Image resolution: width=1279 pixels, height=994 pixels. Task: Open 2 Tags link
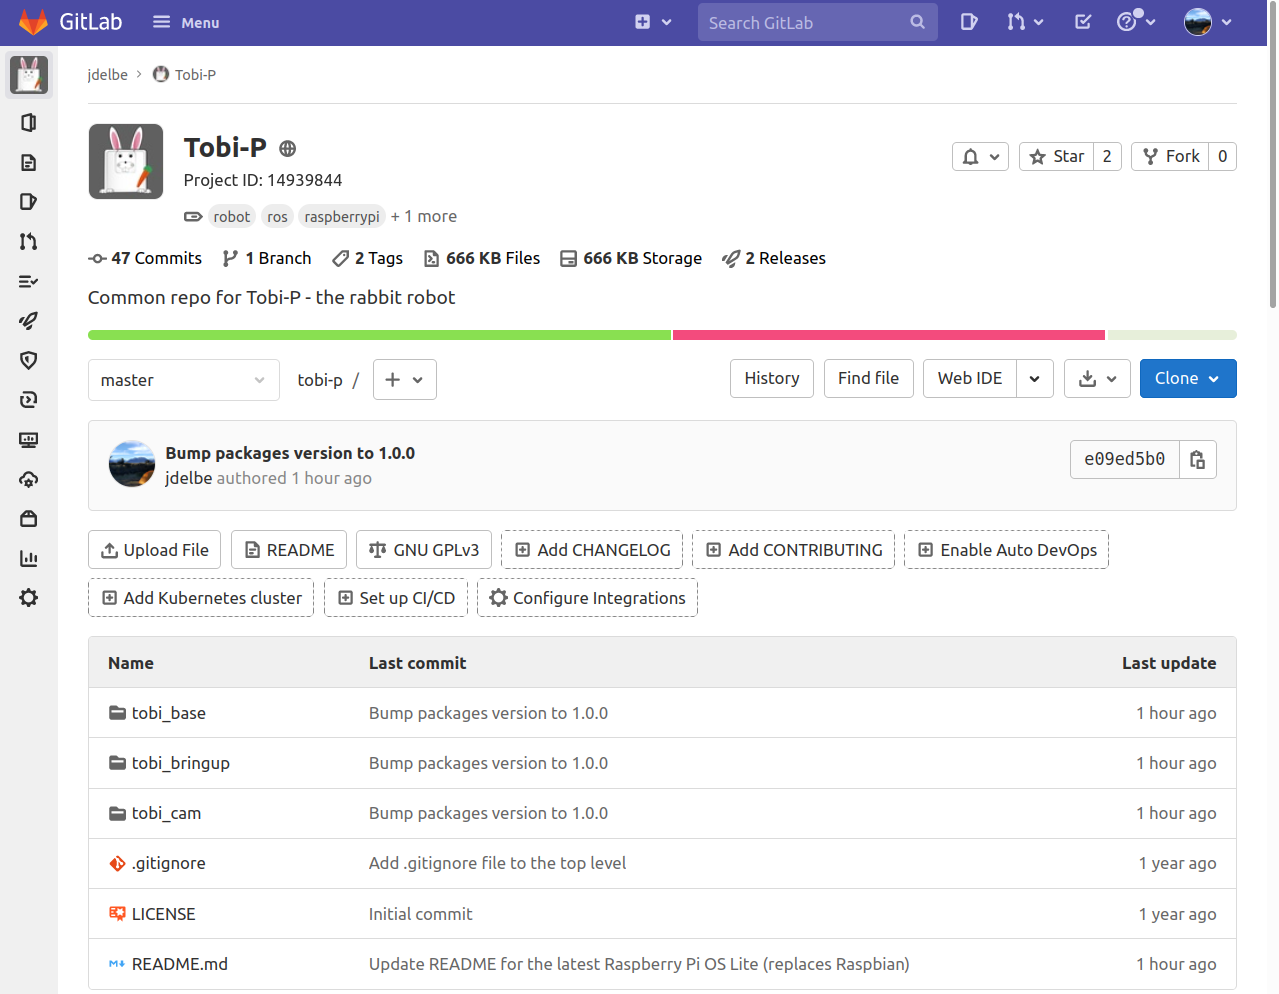pos(367,258)
